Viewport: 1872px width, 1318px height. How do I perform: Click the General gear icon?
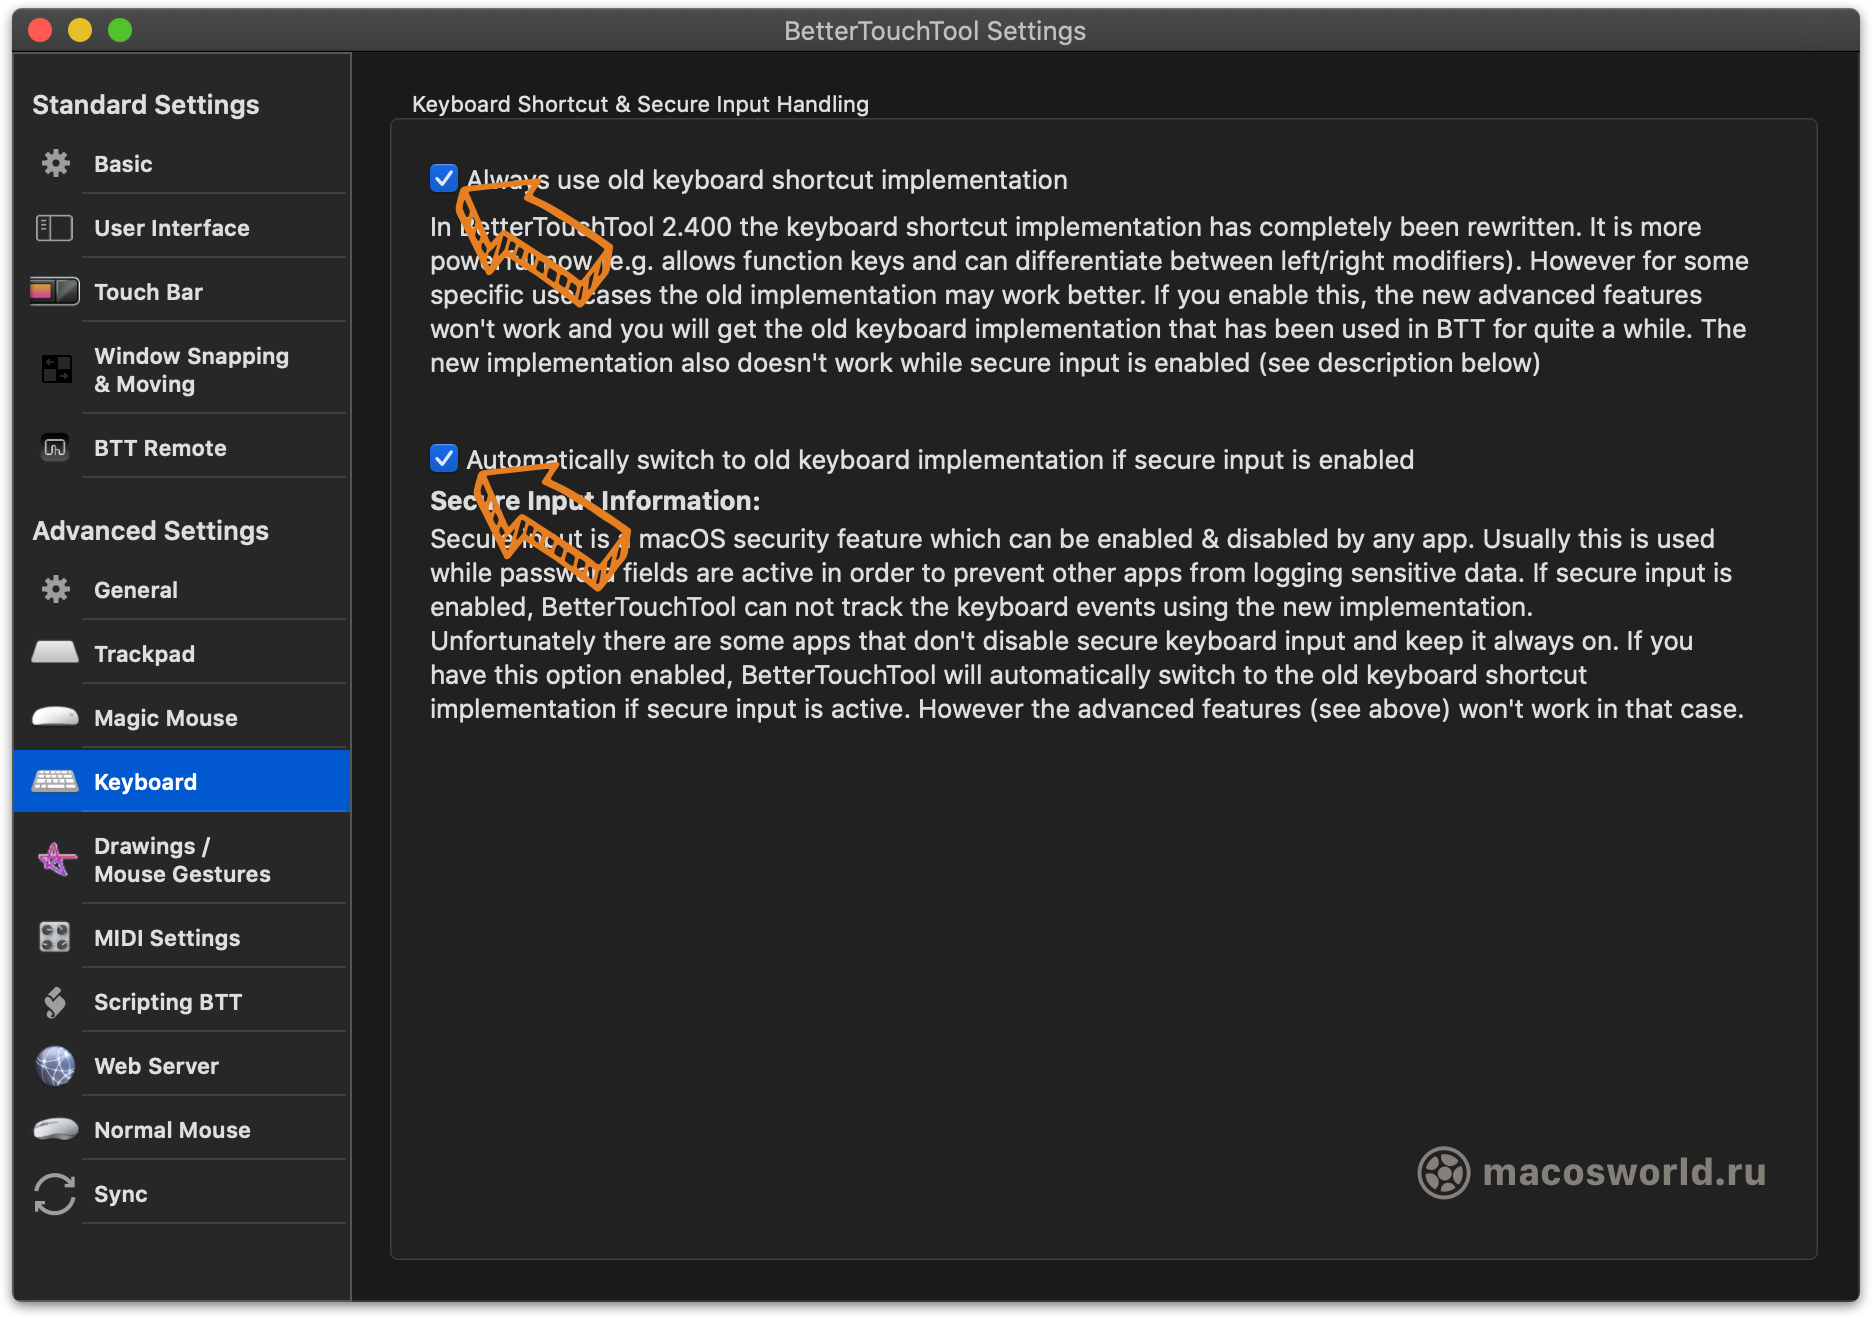56,590
